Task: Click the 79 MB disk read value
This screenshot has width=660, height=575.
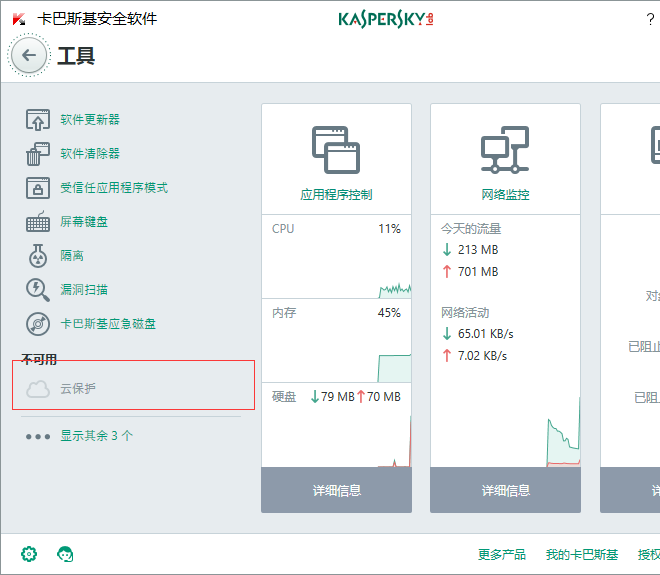Action: click(338, 397)
